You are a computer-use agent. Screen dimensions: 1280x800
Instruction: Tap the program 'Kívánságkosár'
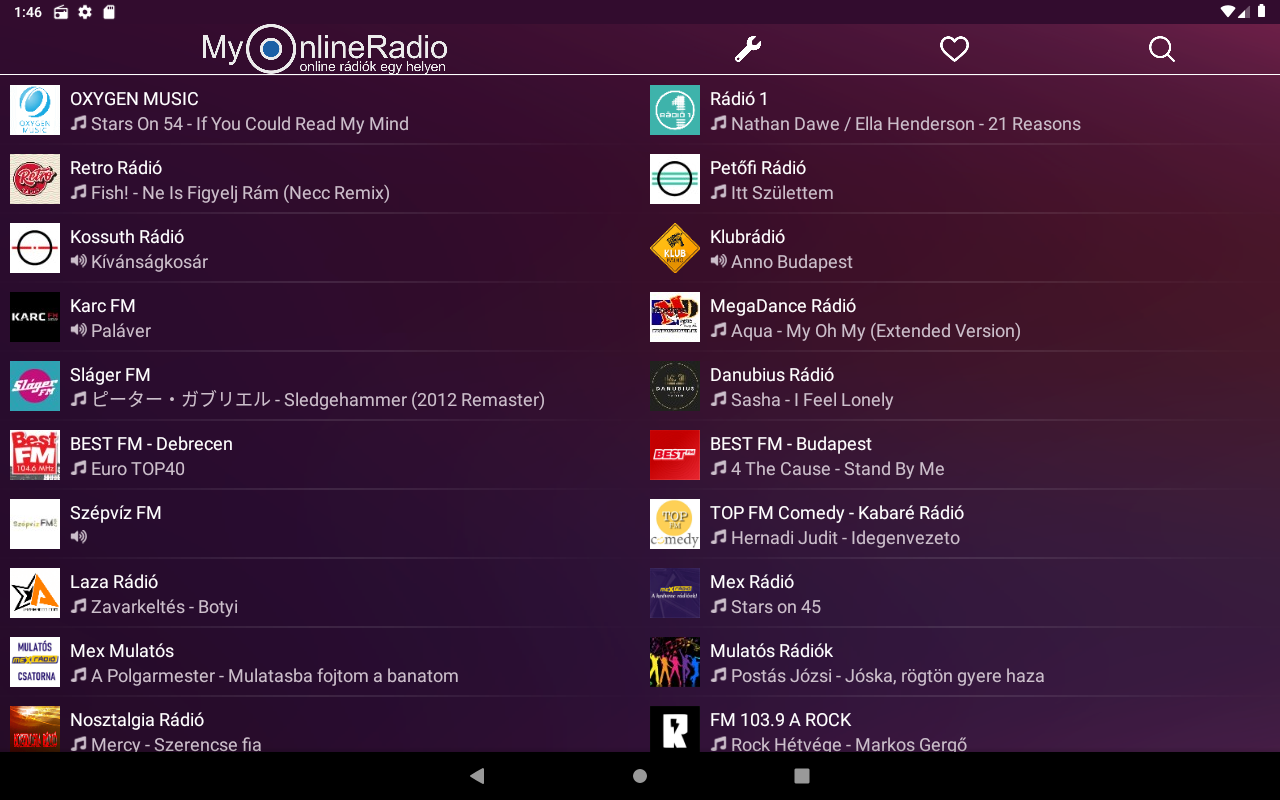pos(149,262)
